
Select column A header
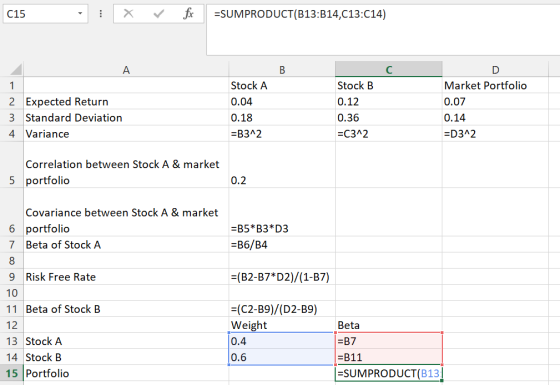click(126, 70)
